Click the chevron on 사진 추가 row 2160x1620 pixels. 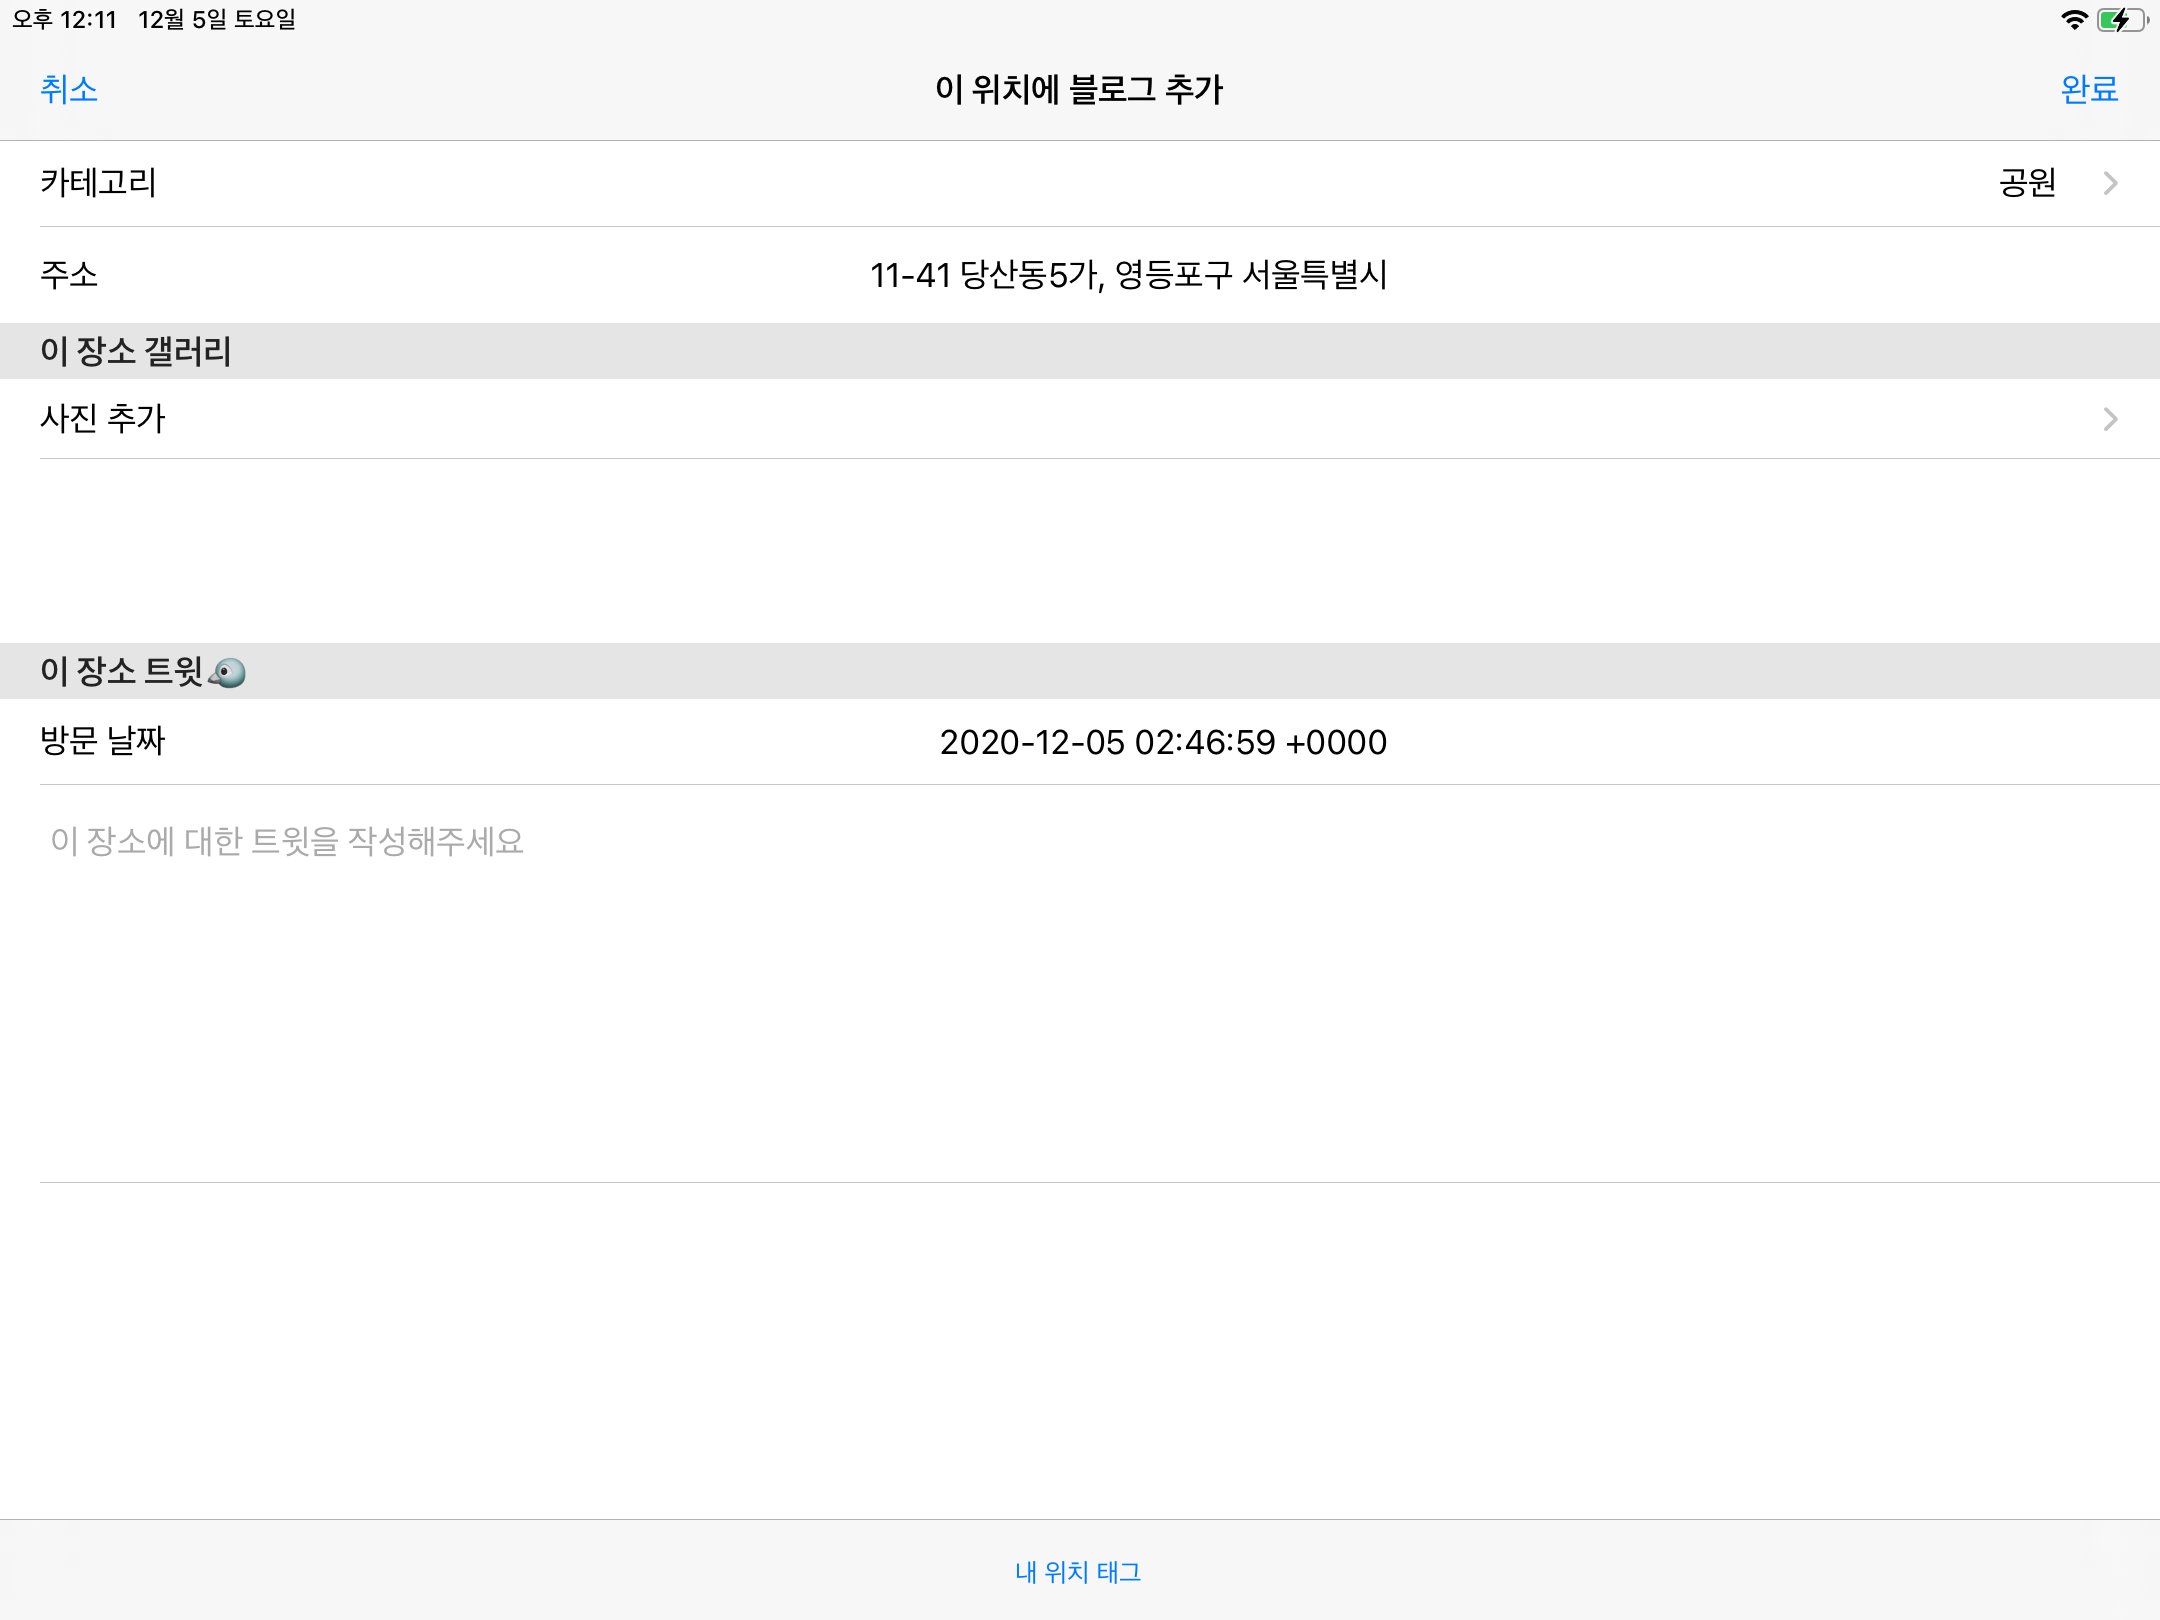[2110, 418]
